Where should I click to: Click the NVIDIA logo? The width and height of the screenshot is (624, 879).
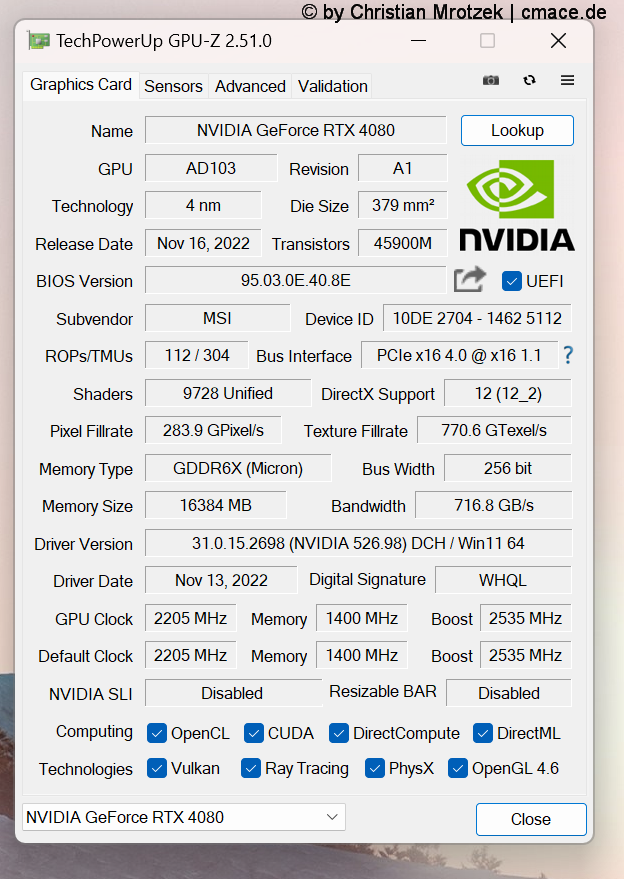[x=517, y=205]
